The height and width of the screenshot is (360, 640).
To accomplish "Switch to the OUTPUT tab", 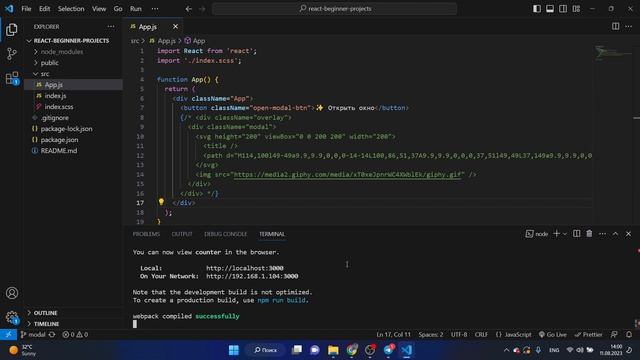I will [x=182, y=234].
